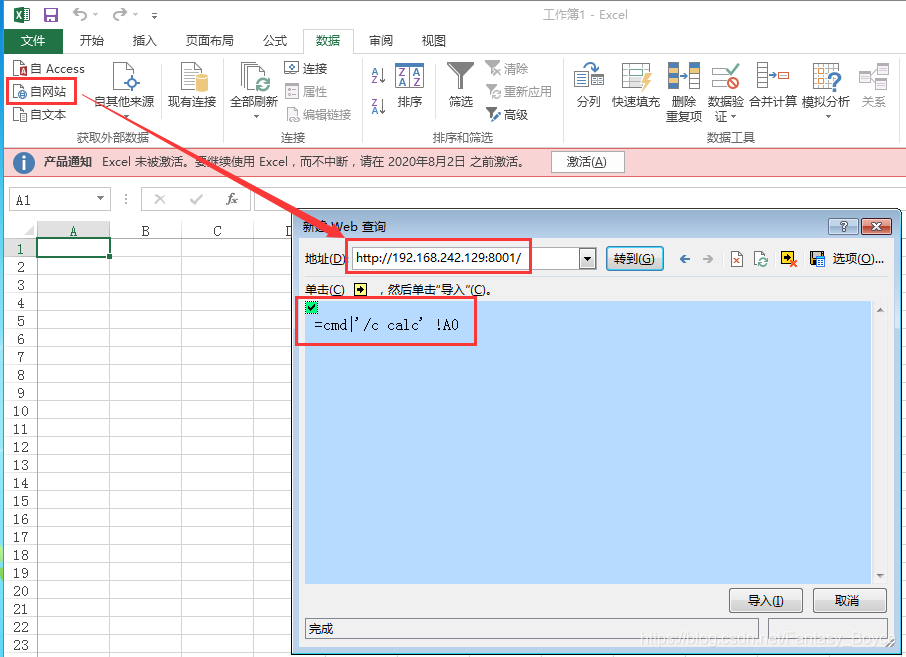The width and height of the screenshot is (906, 657).
Task: Click hide table-selection icons toggle
Action: click(789, 259)
